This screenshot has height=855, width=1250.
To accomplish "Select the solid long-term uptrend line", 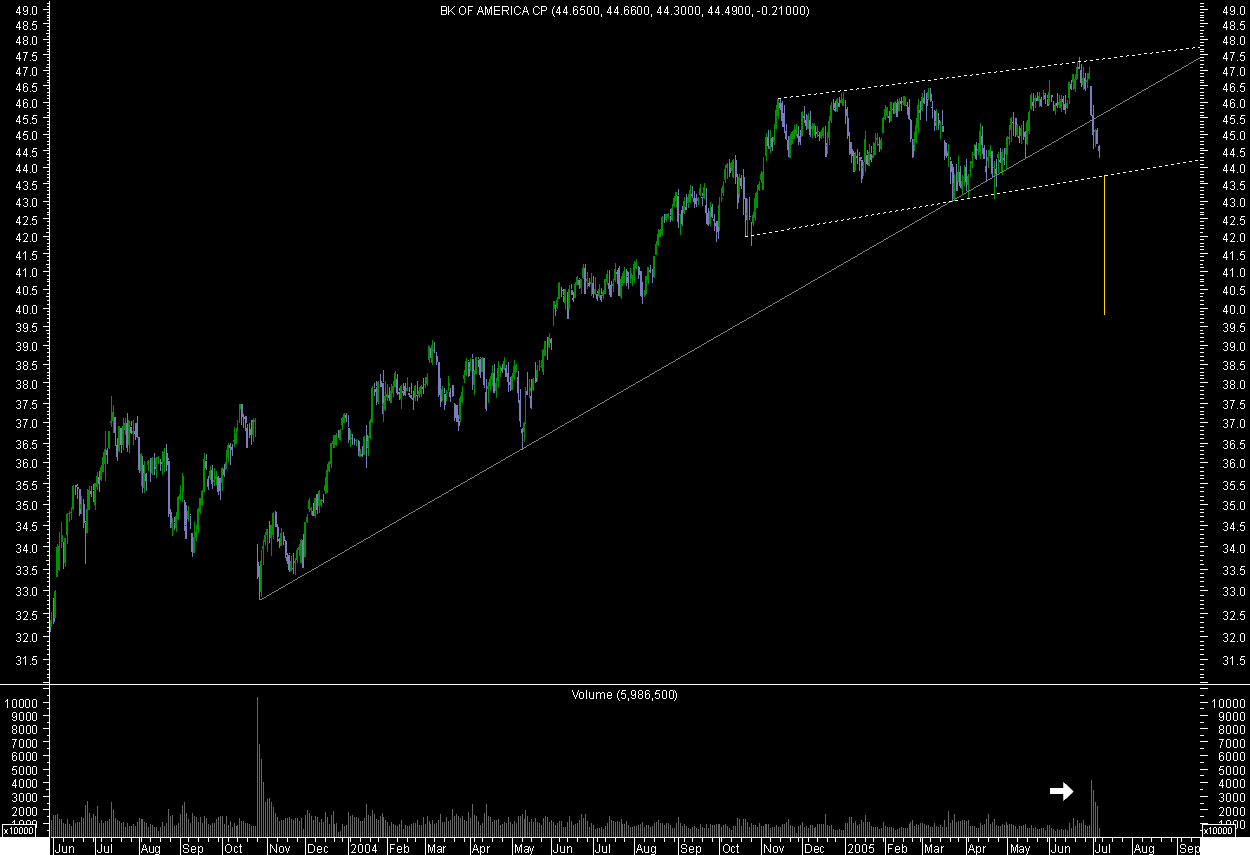I will coord(730,329).
